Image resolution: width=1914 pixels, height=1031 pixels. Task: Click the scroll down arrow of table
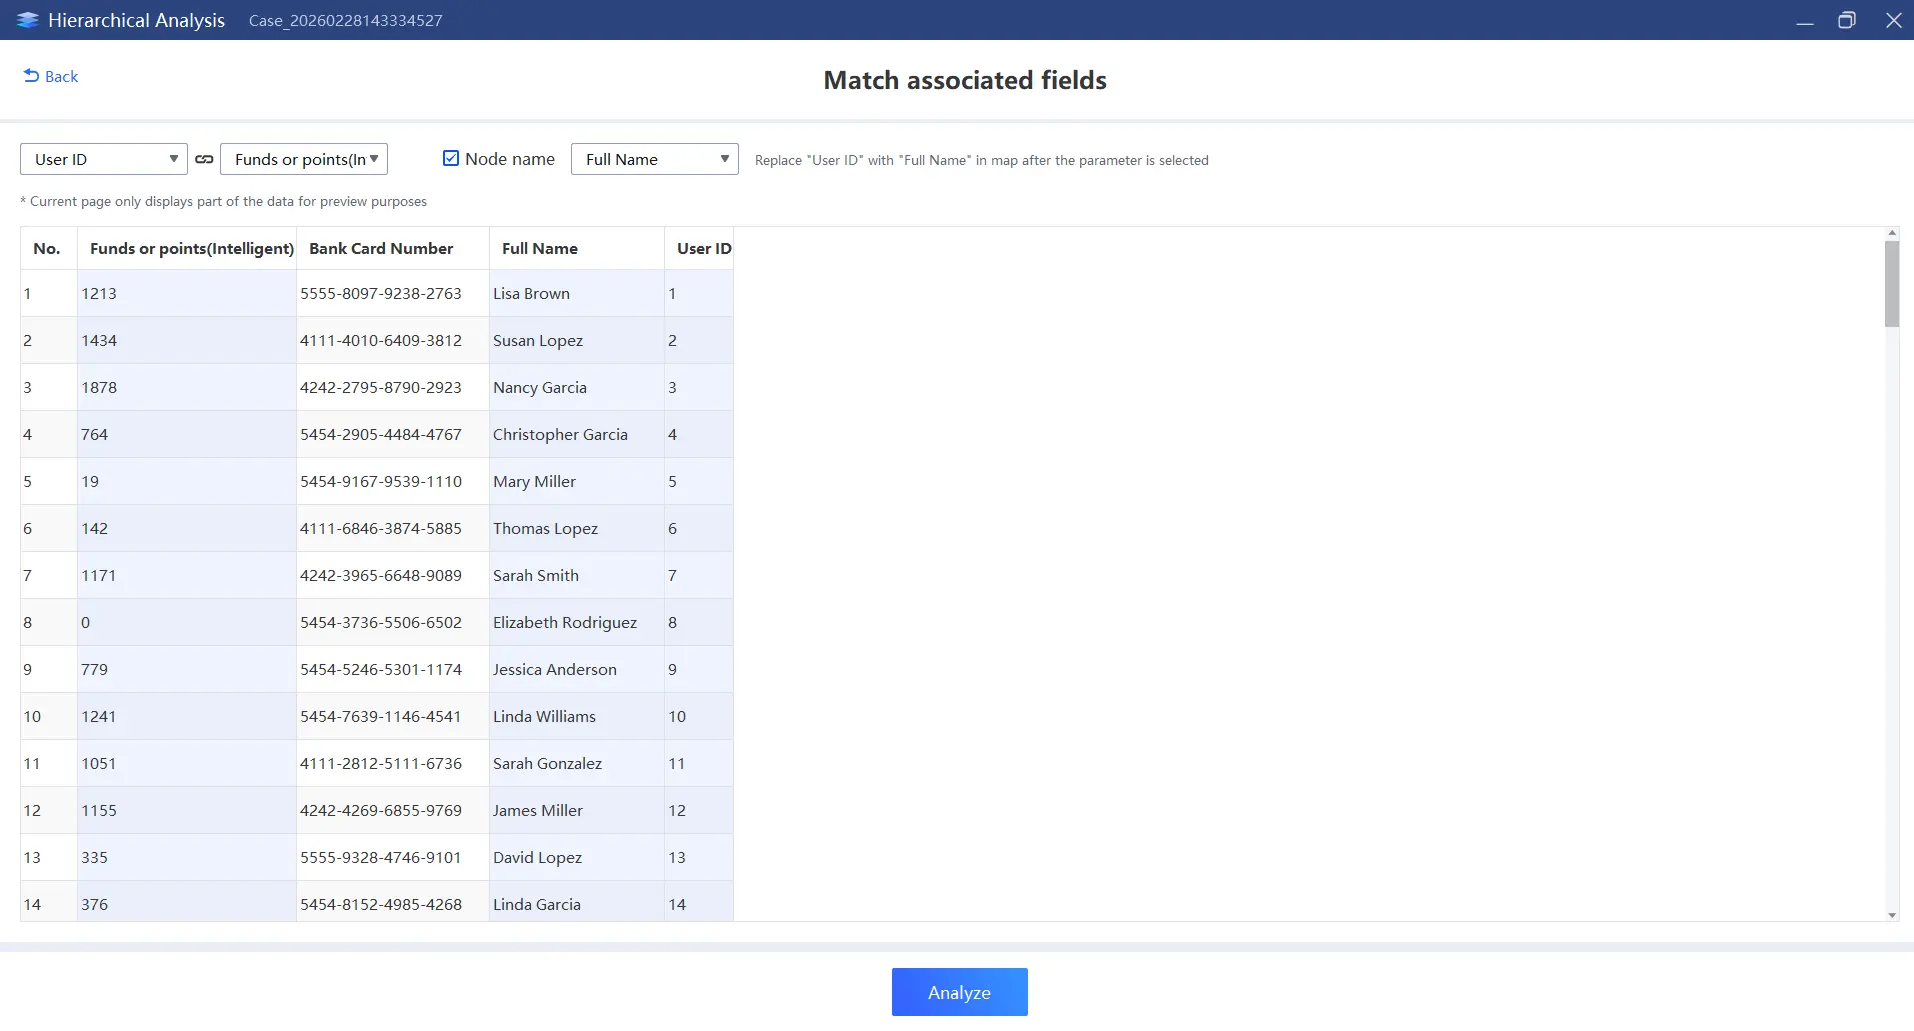click(x=1891, y=915)
